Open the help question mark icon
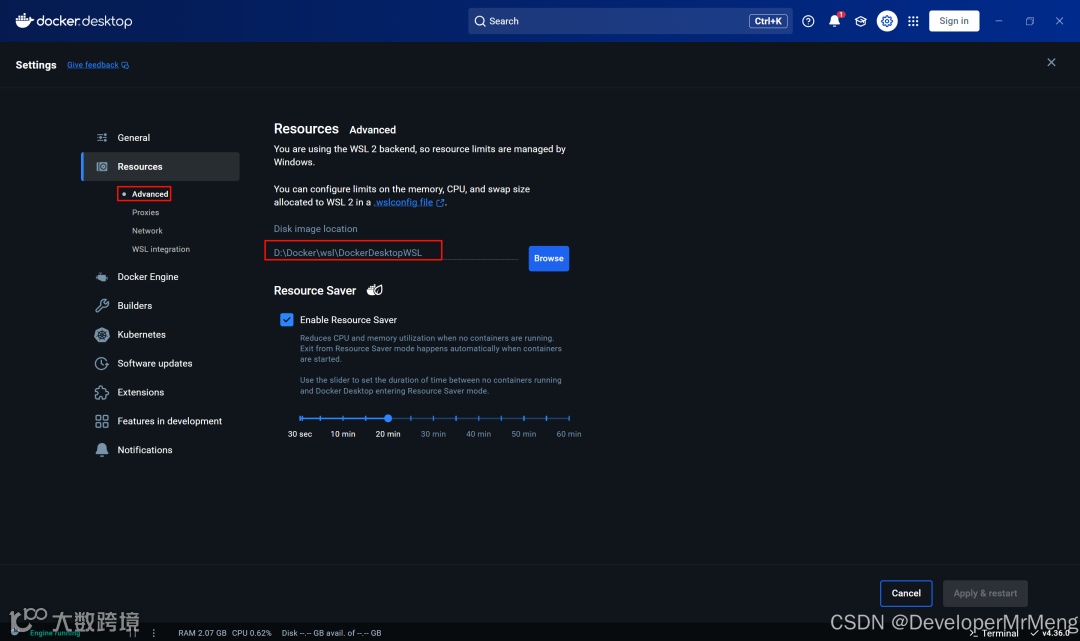The image size is (1080, 641). pos(808,21)
